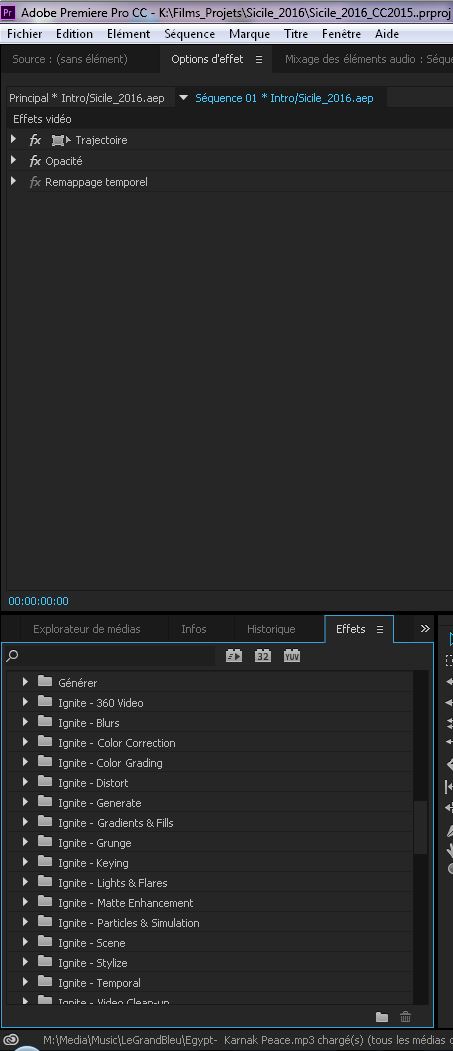Toggle the 32-bit color effects filter
This screenshot has width=453, height=1051.
coord(263,656)
